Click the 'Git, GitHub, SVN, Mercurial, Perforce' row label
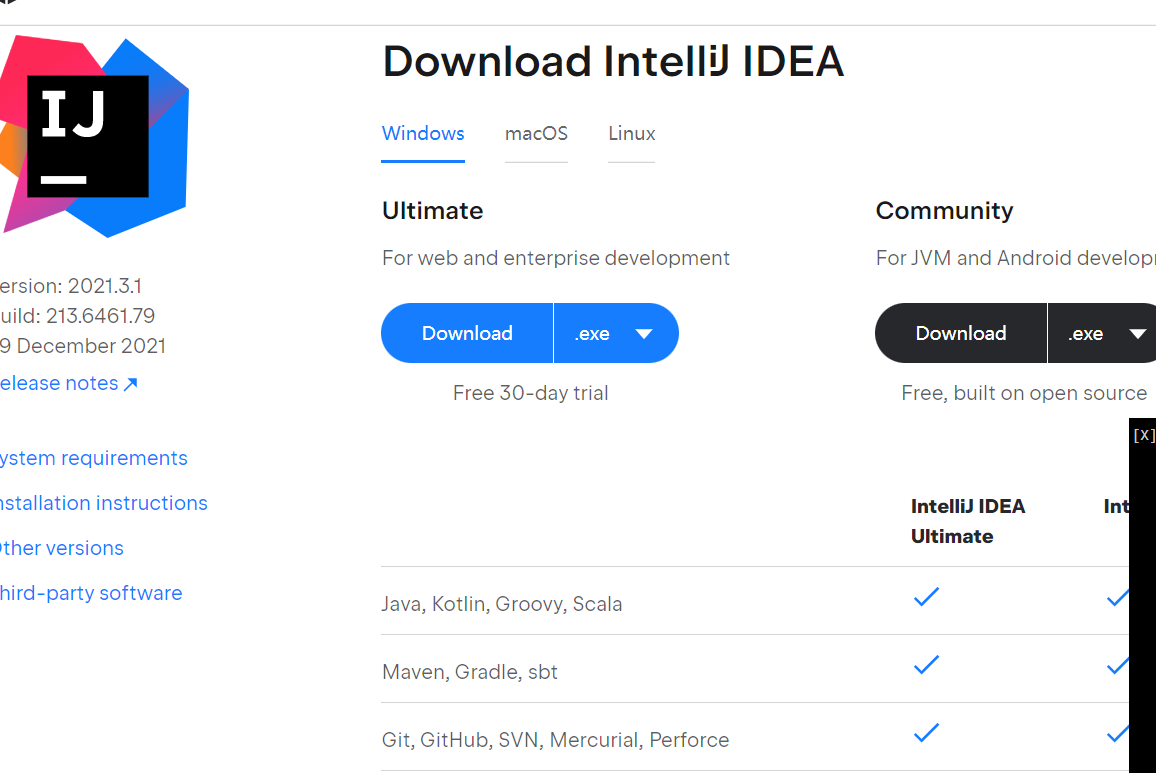 [555, 740]
